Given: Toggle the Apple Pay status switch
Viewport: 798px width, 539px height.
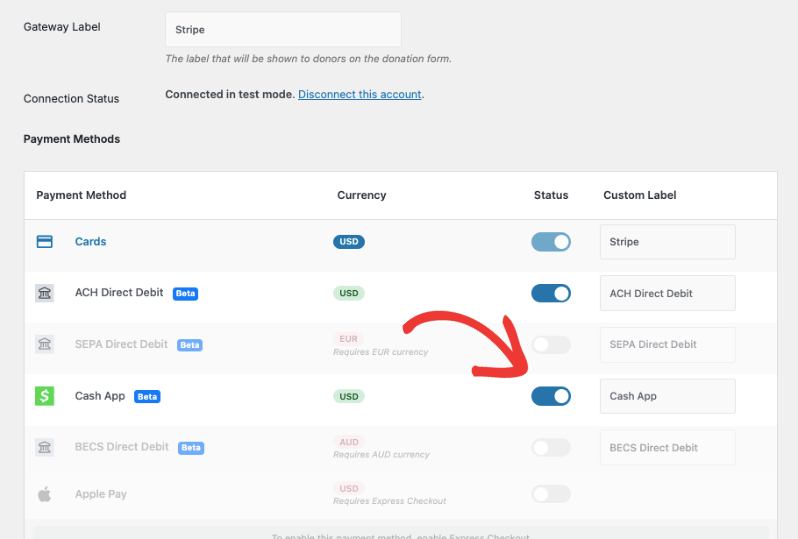Looking at the screenshot, I should (551, 494).
